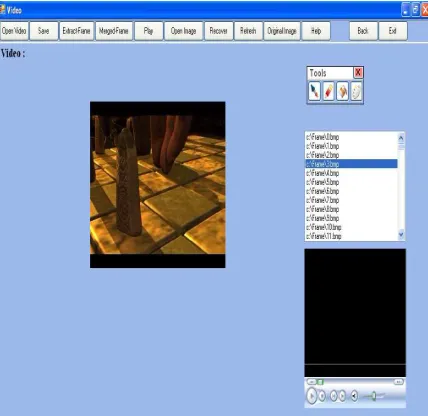Select c:\Frame\7.bmp in the frame list
The width and height of the screenshot is (428, 416).
pyautogui.click(x=351, y=200)
